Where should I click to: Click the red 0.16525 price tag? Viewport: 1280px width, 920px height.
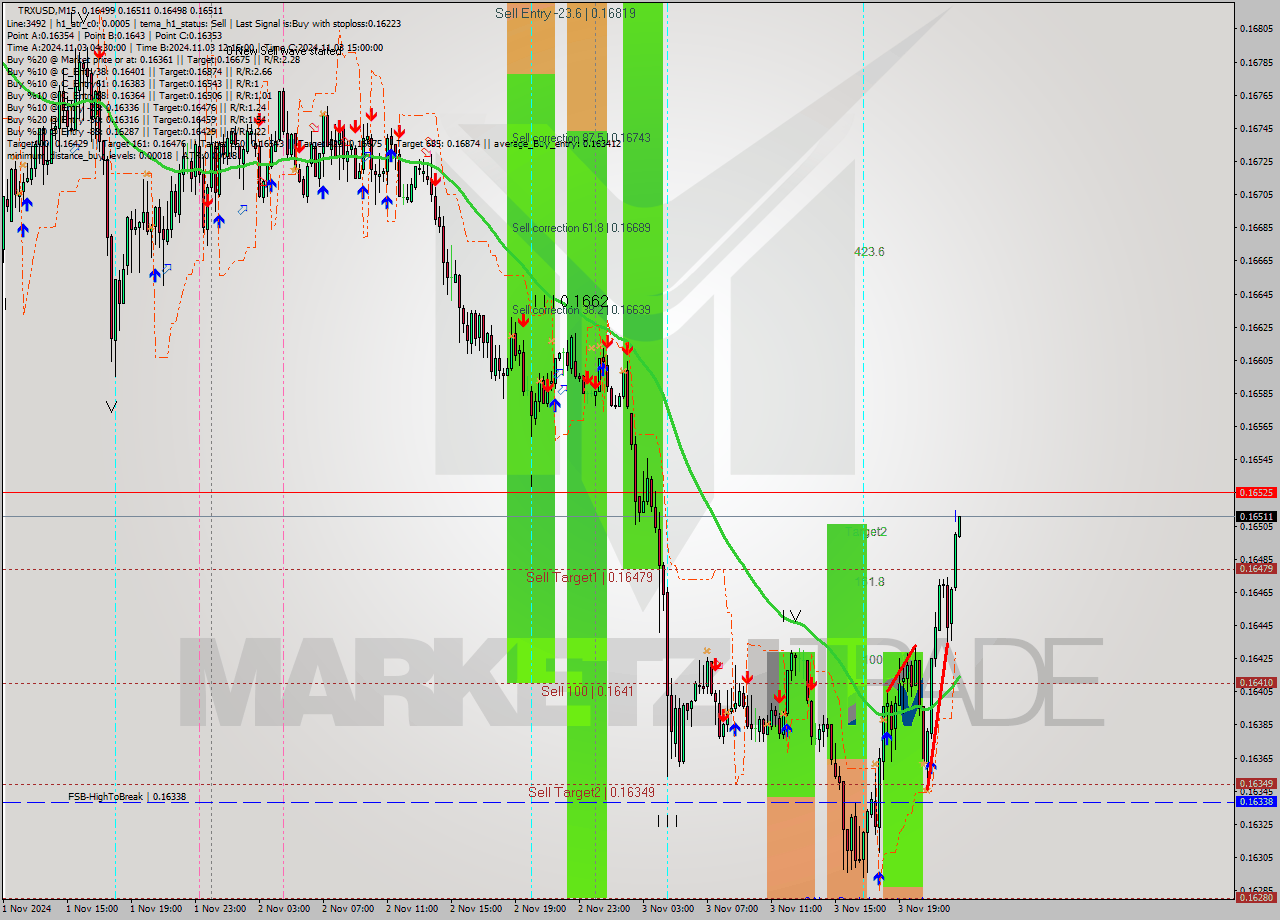pyautogui.click(x=1257, y=492)
